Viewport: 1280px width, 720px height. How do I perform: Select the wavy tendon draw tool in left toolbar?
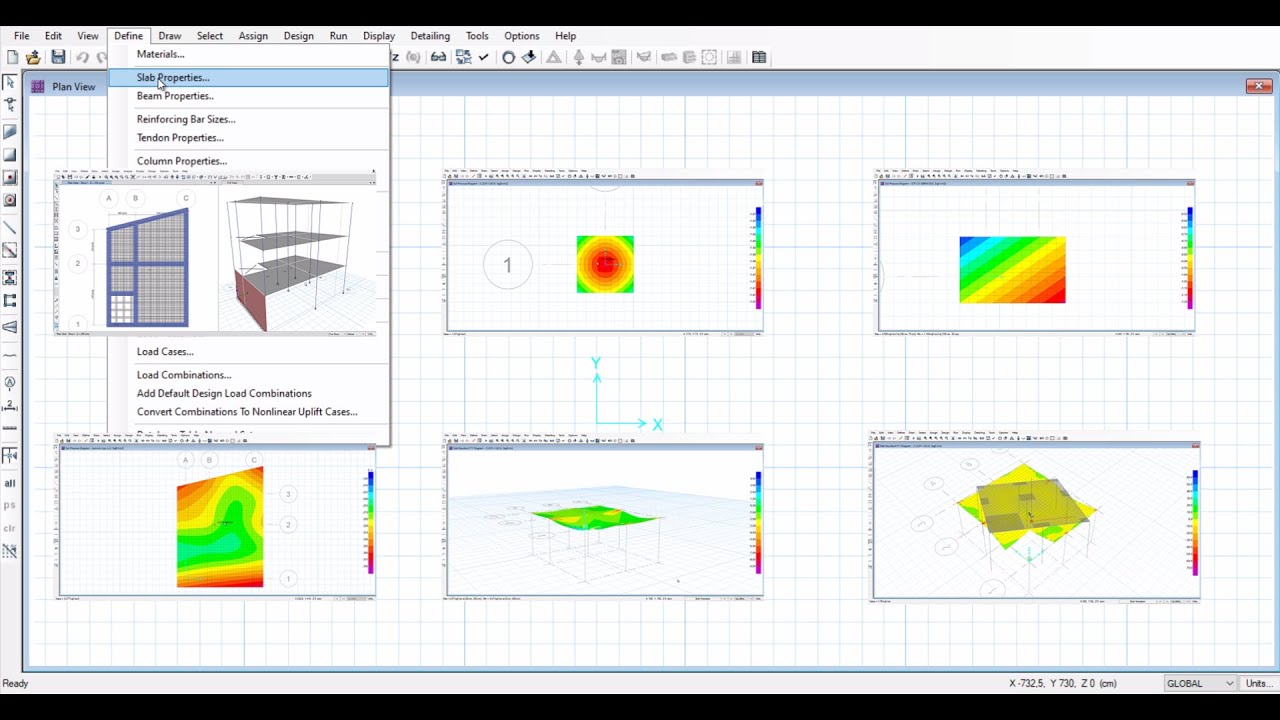[10, 355]
